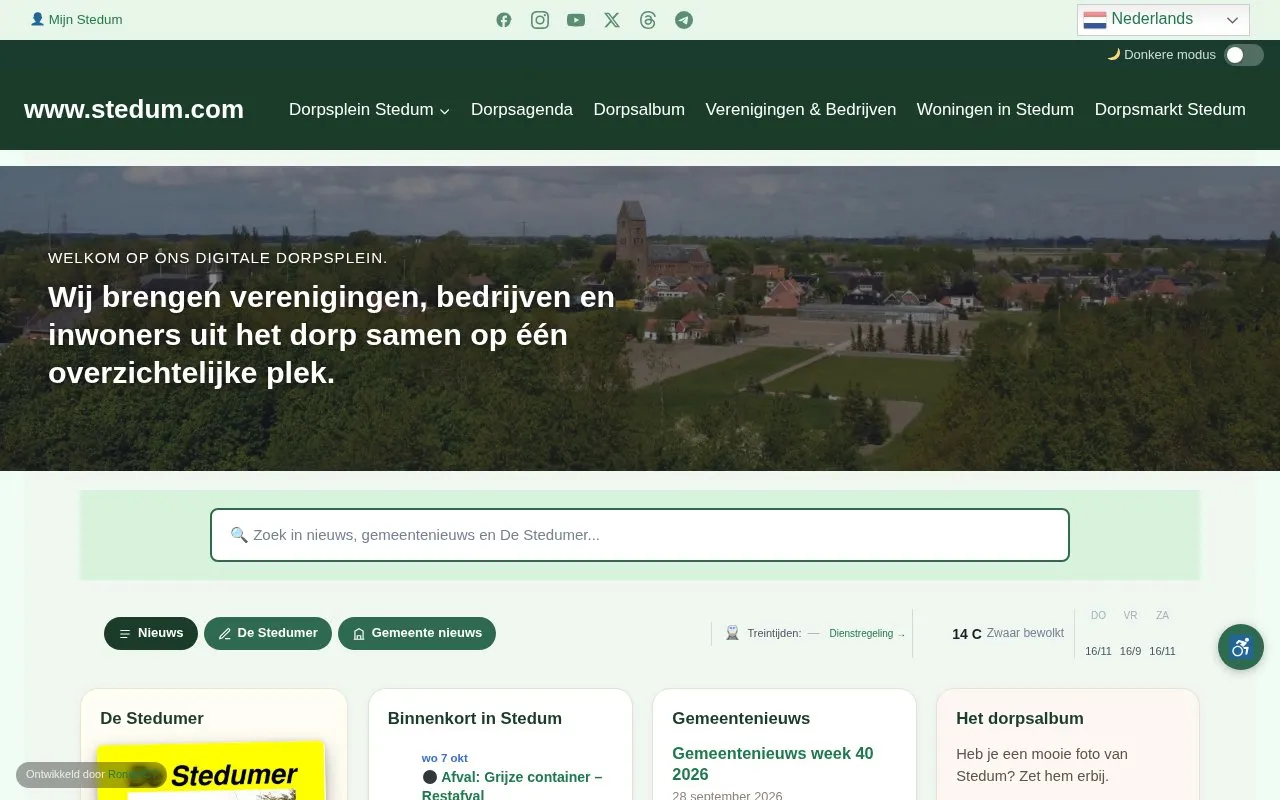Open the YouTube social icon

click(x=576, y=20)
